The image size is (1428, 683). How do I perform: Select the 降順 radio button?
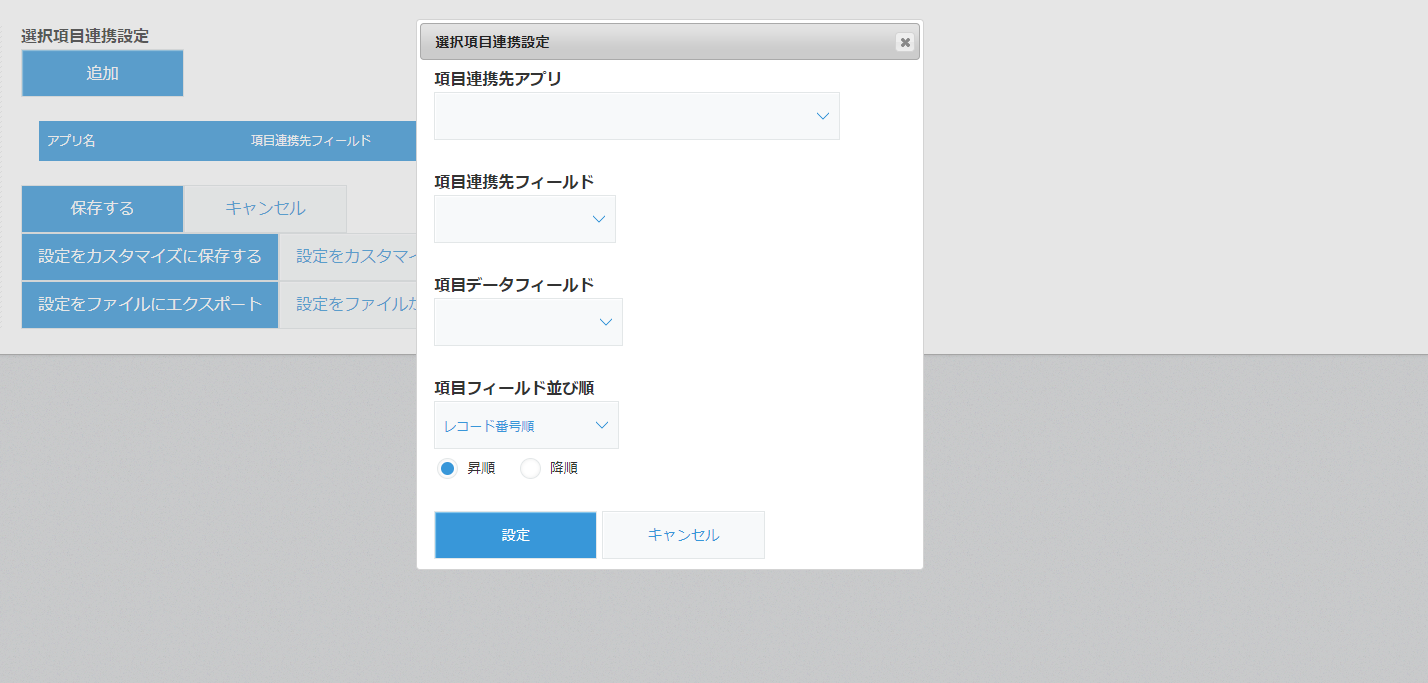[x=530, y=467]
